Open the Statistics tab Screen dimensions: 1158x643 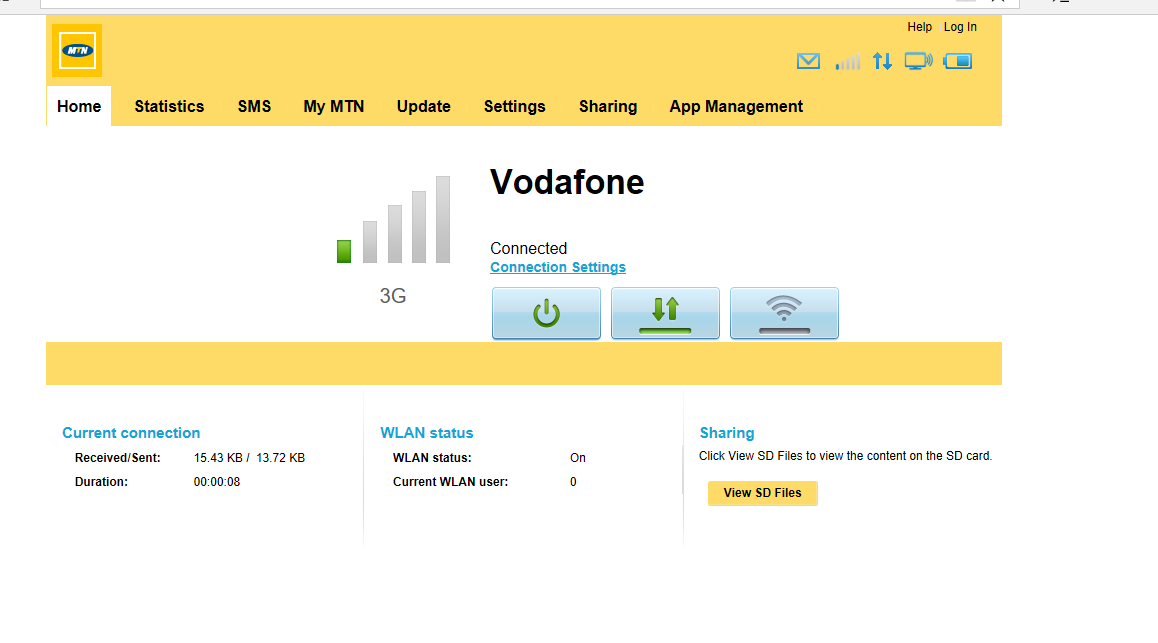click(169, 106)
